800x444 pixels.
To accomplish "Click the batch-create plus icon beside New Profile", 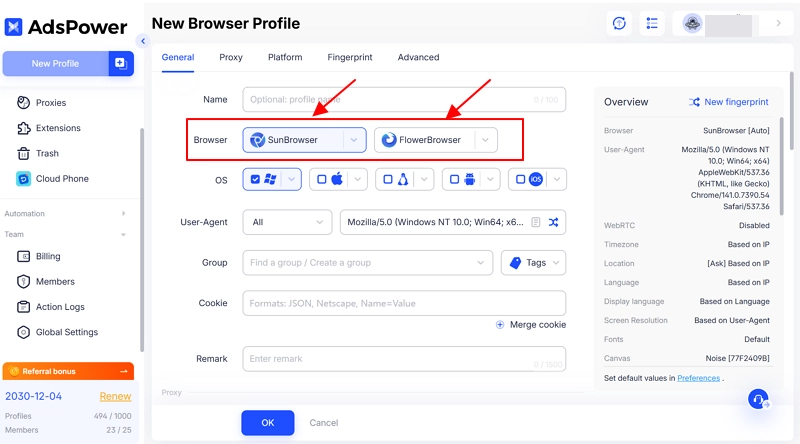I will pos(121,63).
